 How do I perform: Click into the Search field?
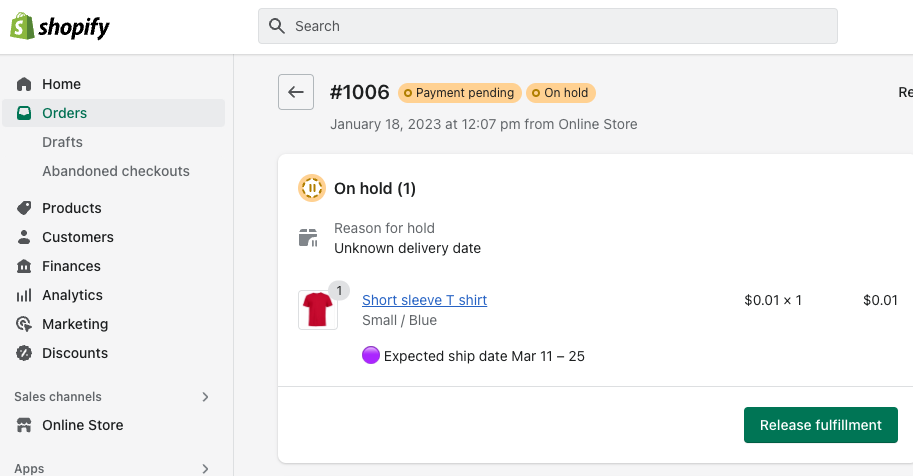548,26
